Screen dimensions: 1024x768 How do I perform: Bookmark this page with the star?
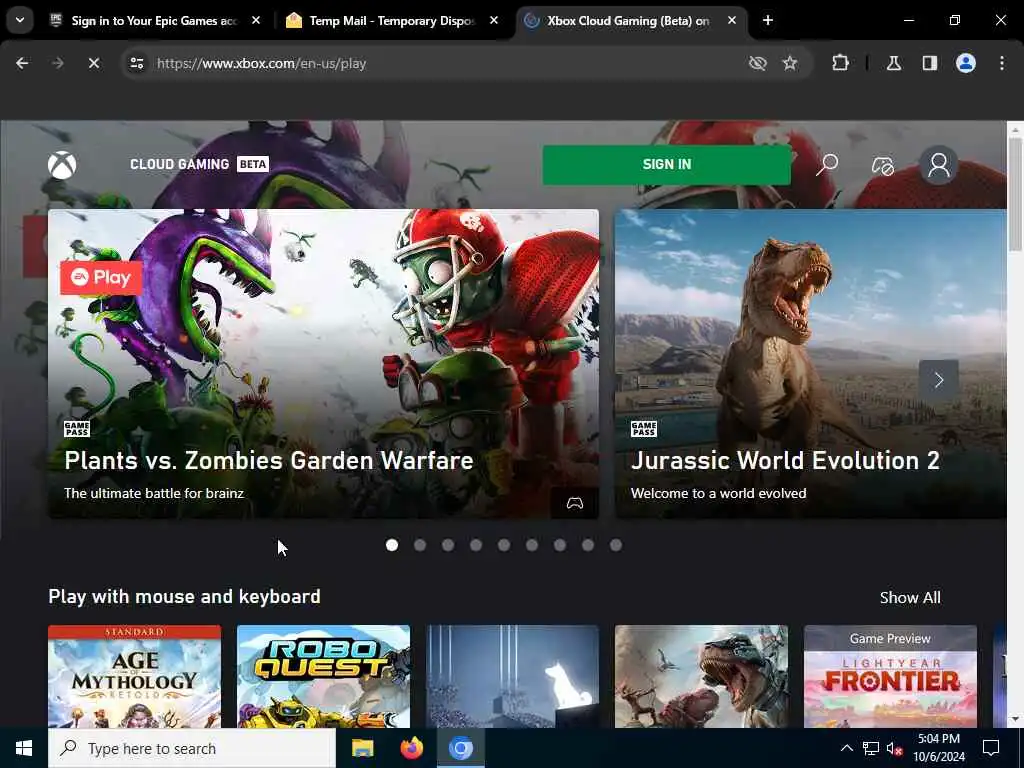click(790, 63)
